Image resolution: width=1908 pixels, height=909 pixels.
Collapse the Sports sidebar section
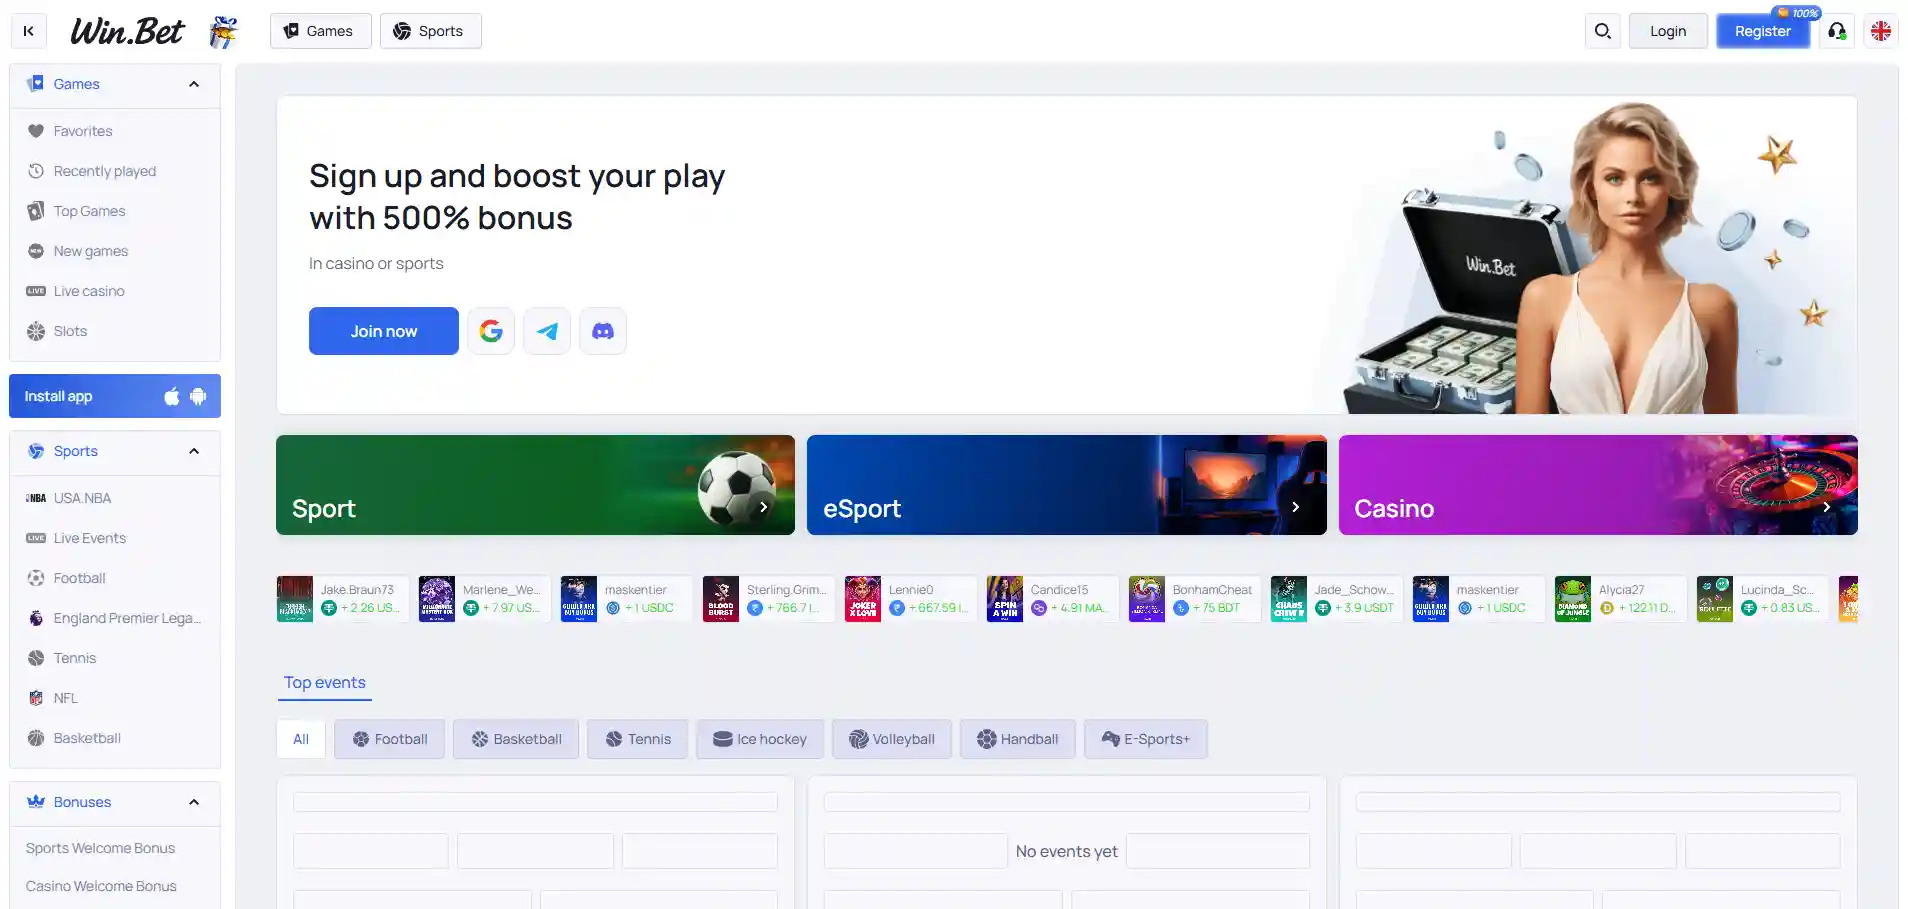point(194,451)
